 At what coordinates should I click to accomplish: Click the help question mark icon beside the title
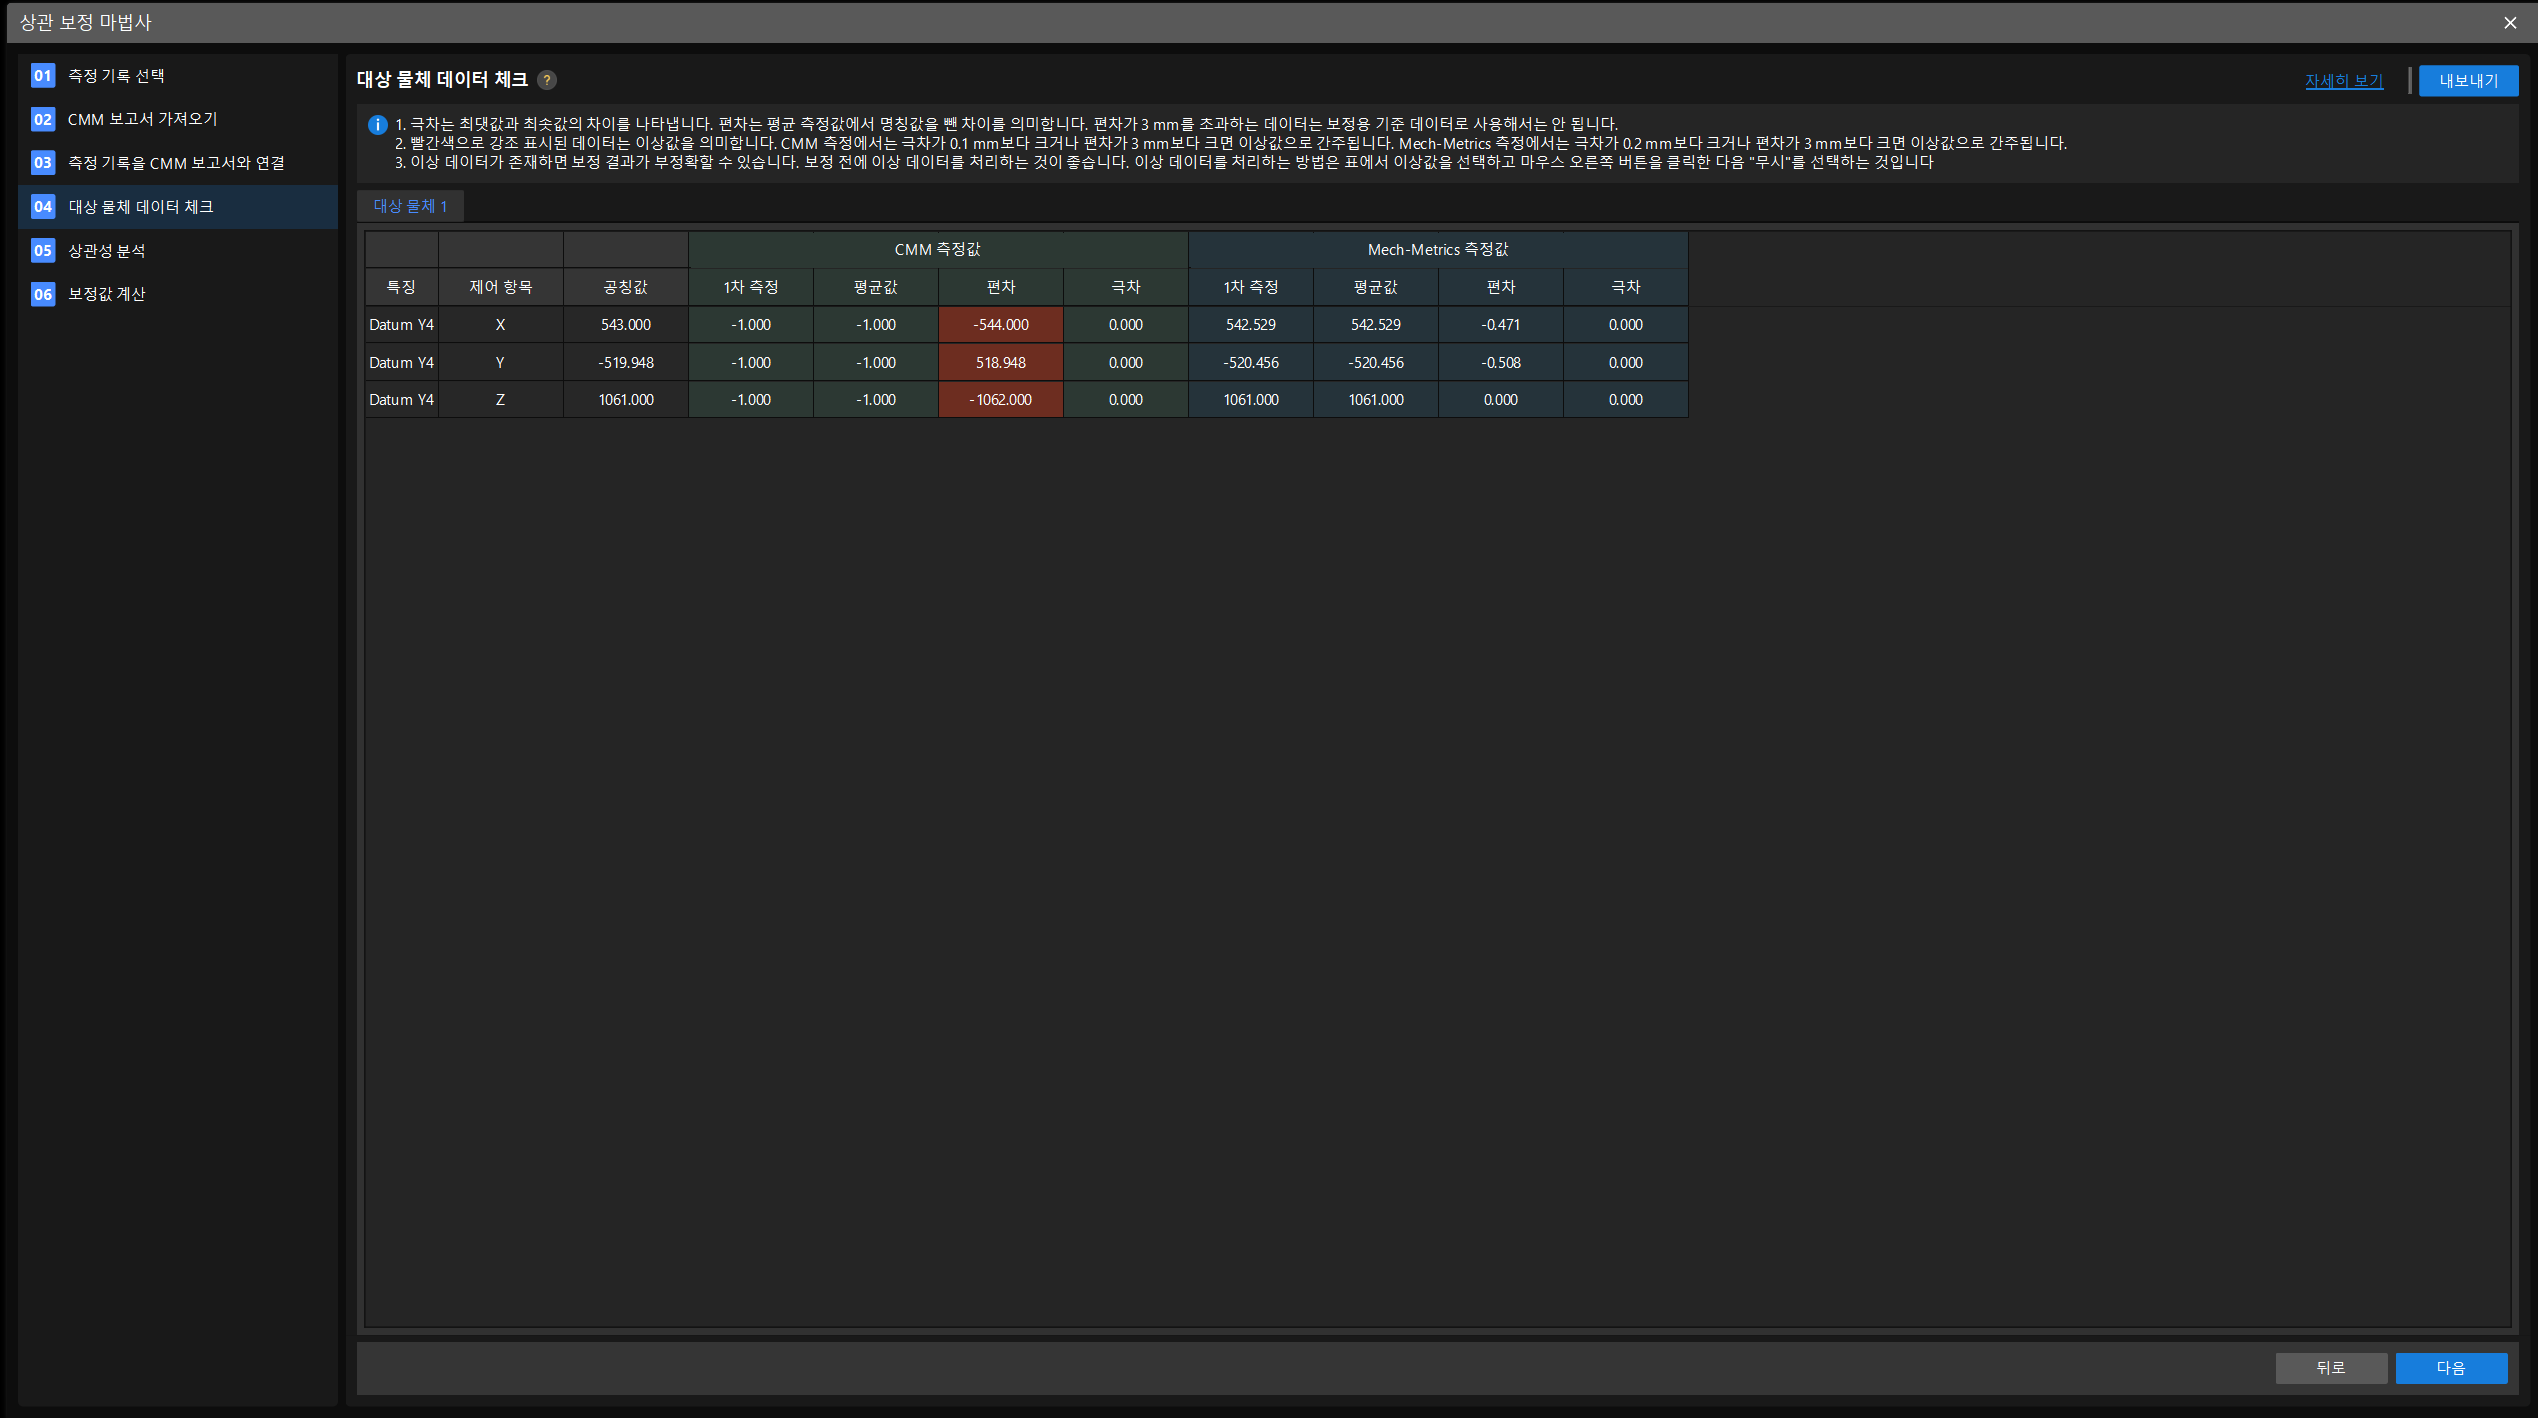[x=547, y=80]
